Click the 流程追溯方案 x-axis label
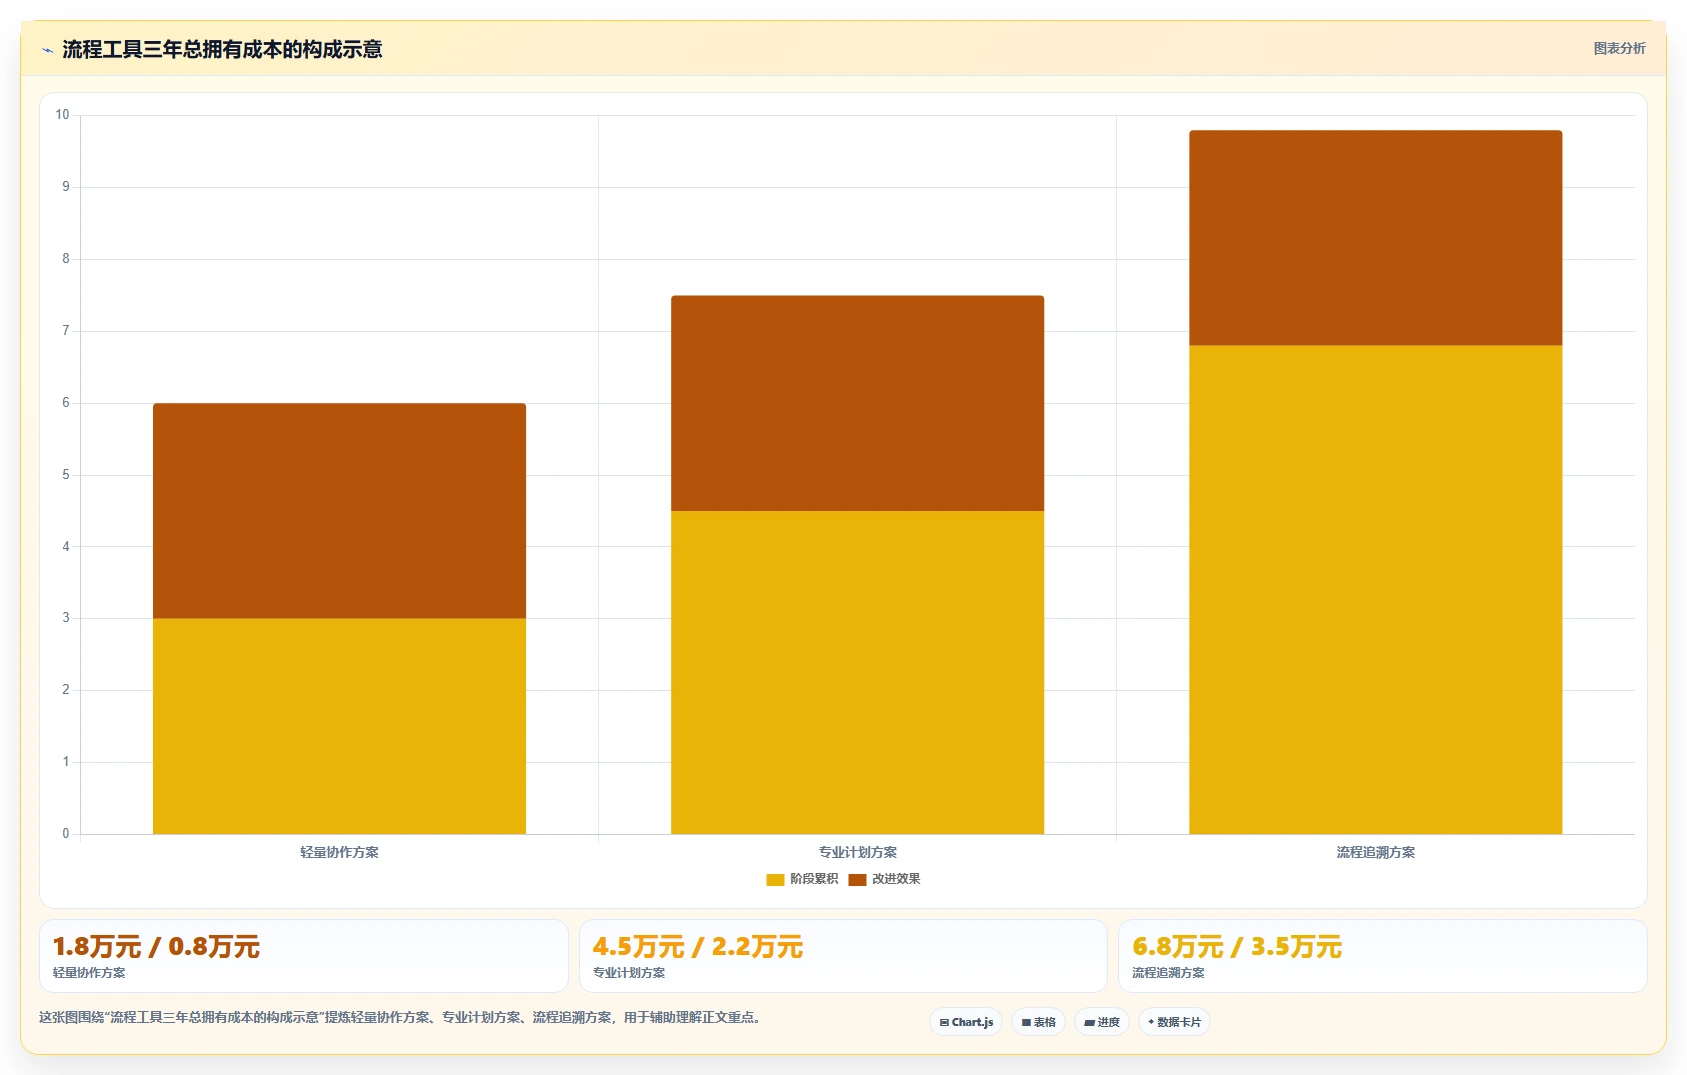The height and width of the screenshot is (1075, 1687). 1375,852
